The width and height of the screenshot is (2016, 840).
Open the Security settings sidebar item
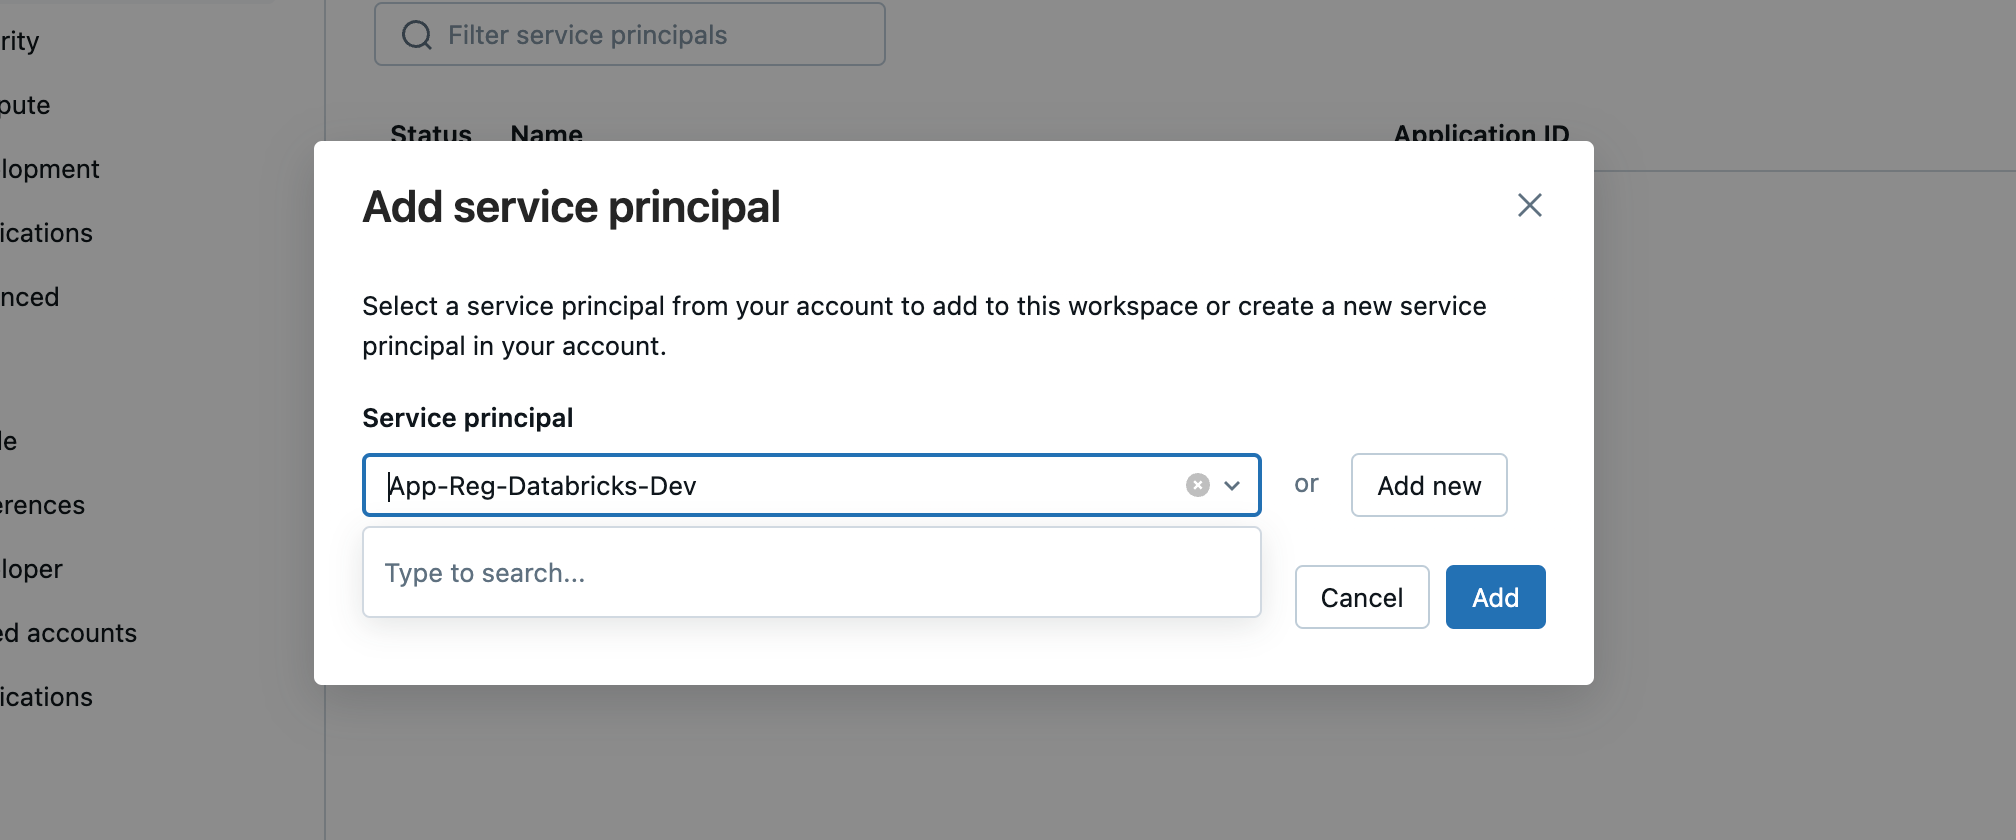pos(20,41)
